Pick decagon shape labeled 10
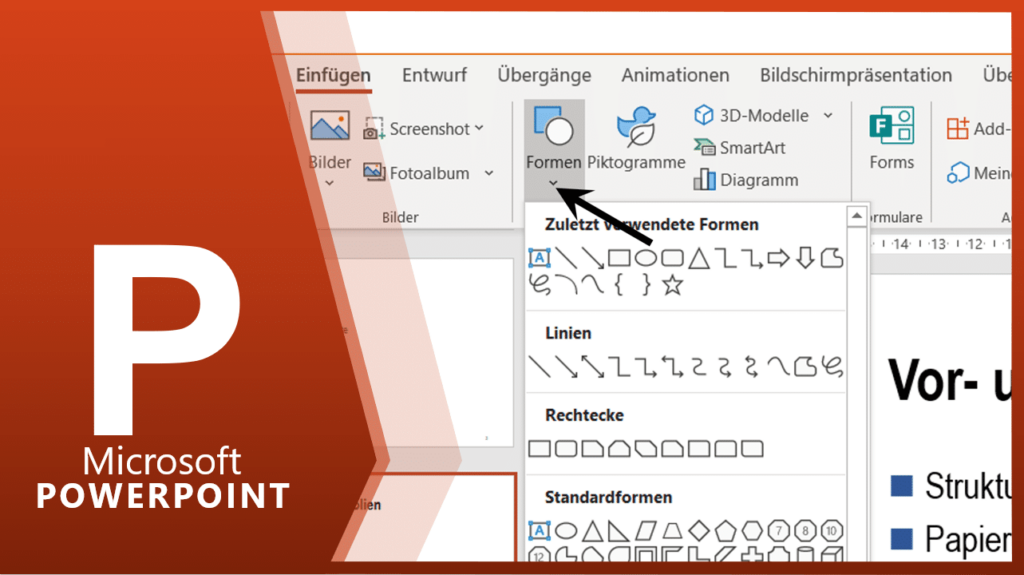This screenshot has height=575, width=1024. coord(832,531)
